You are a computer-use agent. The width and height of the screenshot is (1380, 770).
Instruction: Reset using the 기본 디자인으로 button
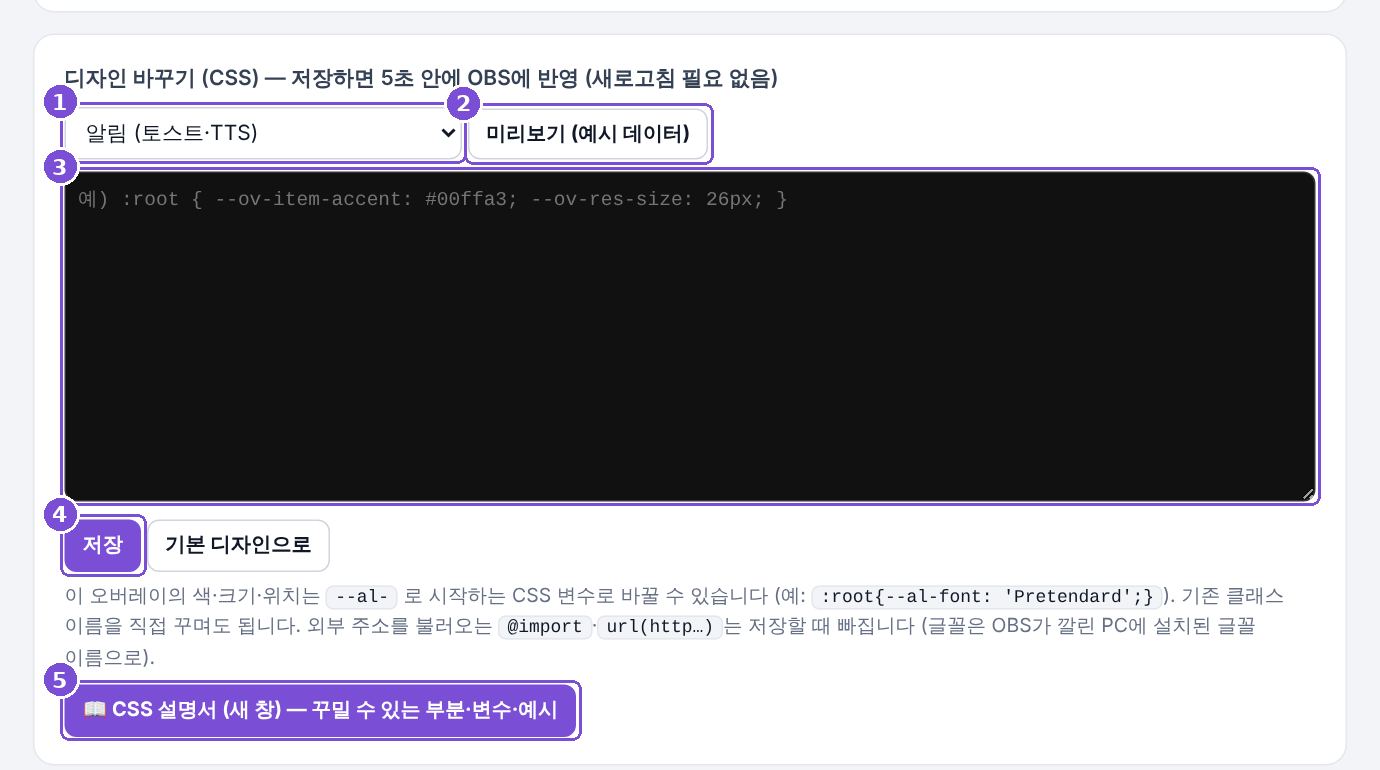pos(238,545)
